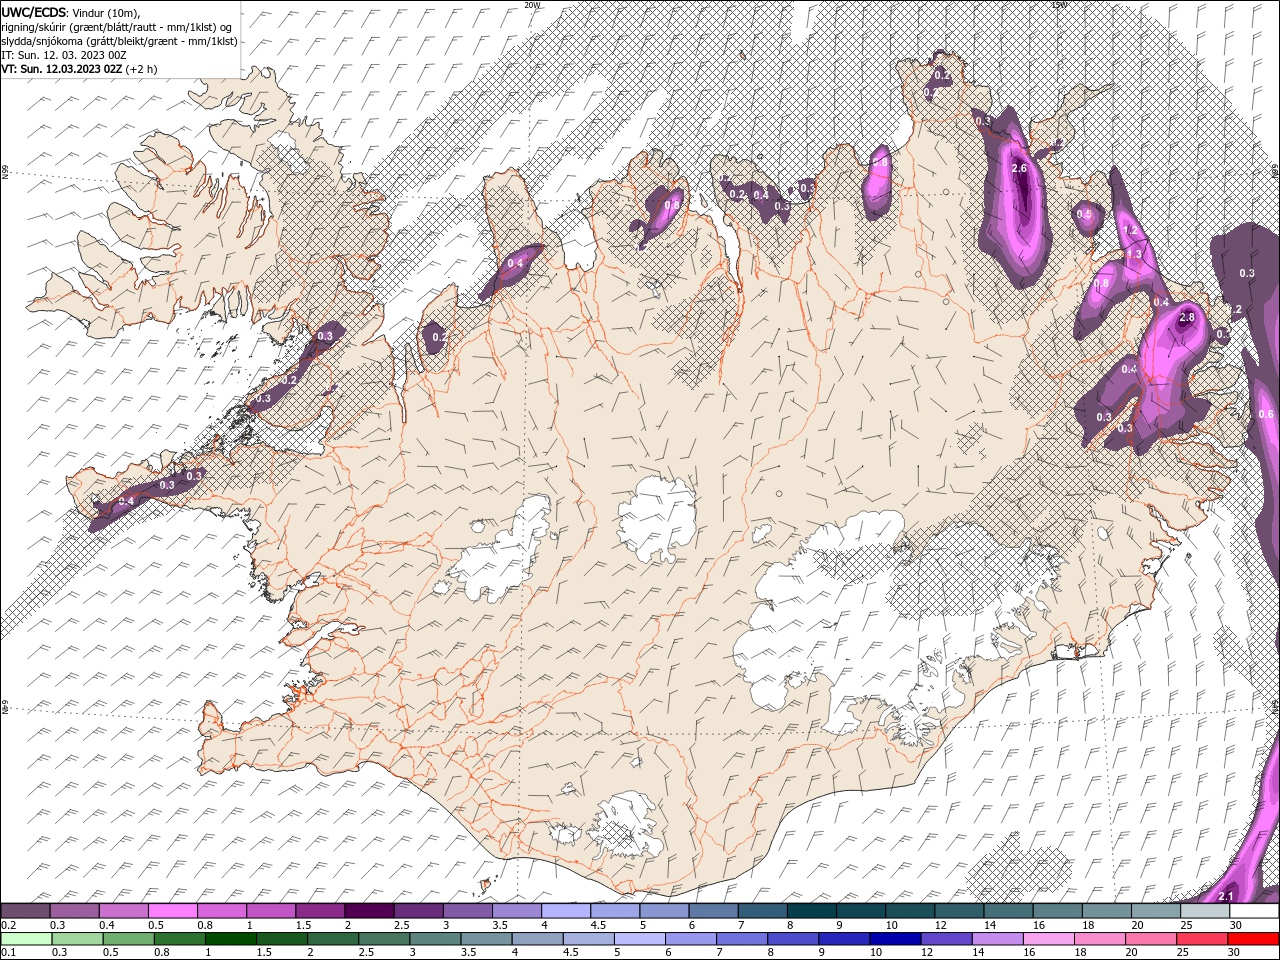Click the '15W' longitude label at the top
The image size is (1280, 960).
point(1059,5)
